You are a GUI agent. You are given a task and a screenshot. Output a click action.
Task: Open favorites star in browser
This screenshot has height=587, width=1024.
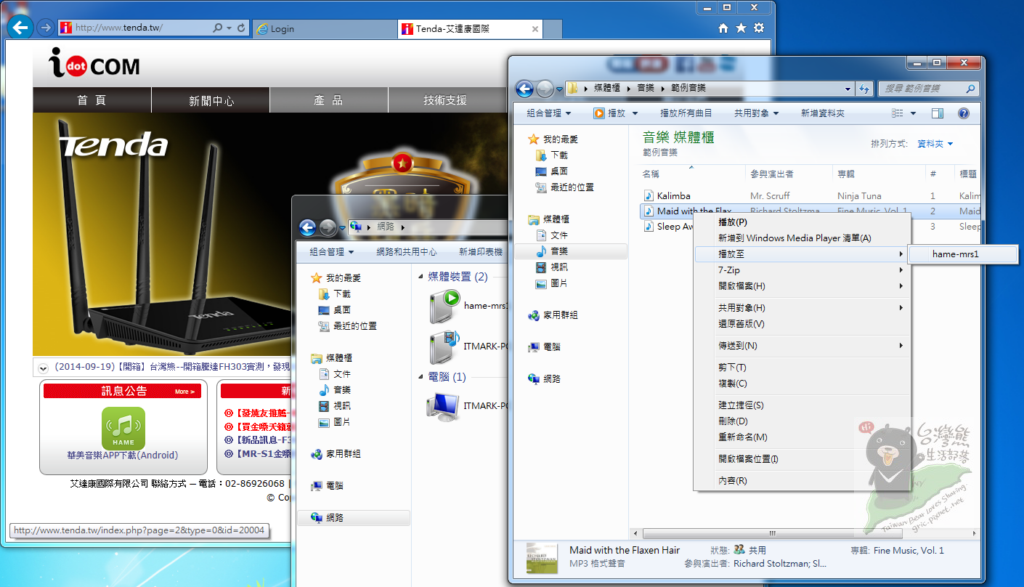[x=741, y=28]
